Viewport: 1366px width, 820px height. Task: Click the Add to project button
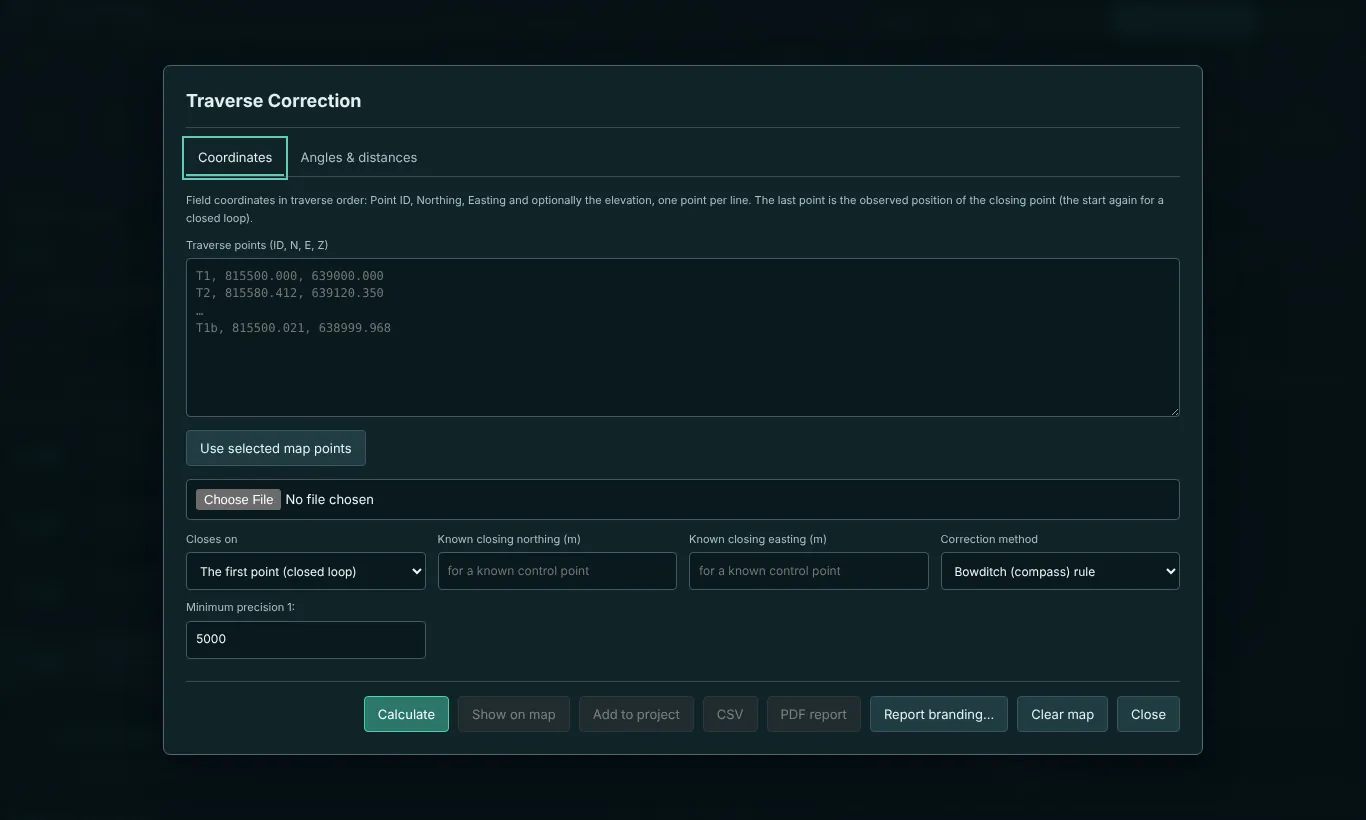tap(636, 715)
